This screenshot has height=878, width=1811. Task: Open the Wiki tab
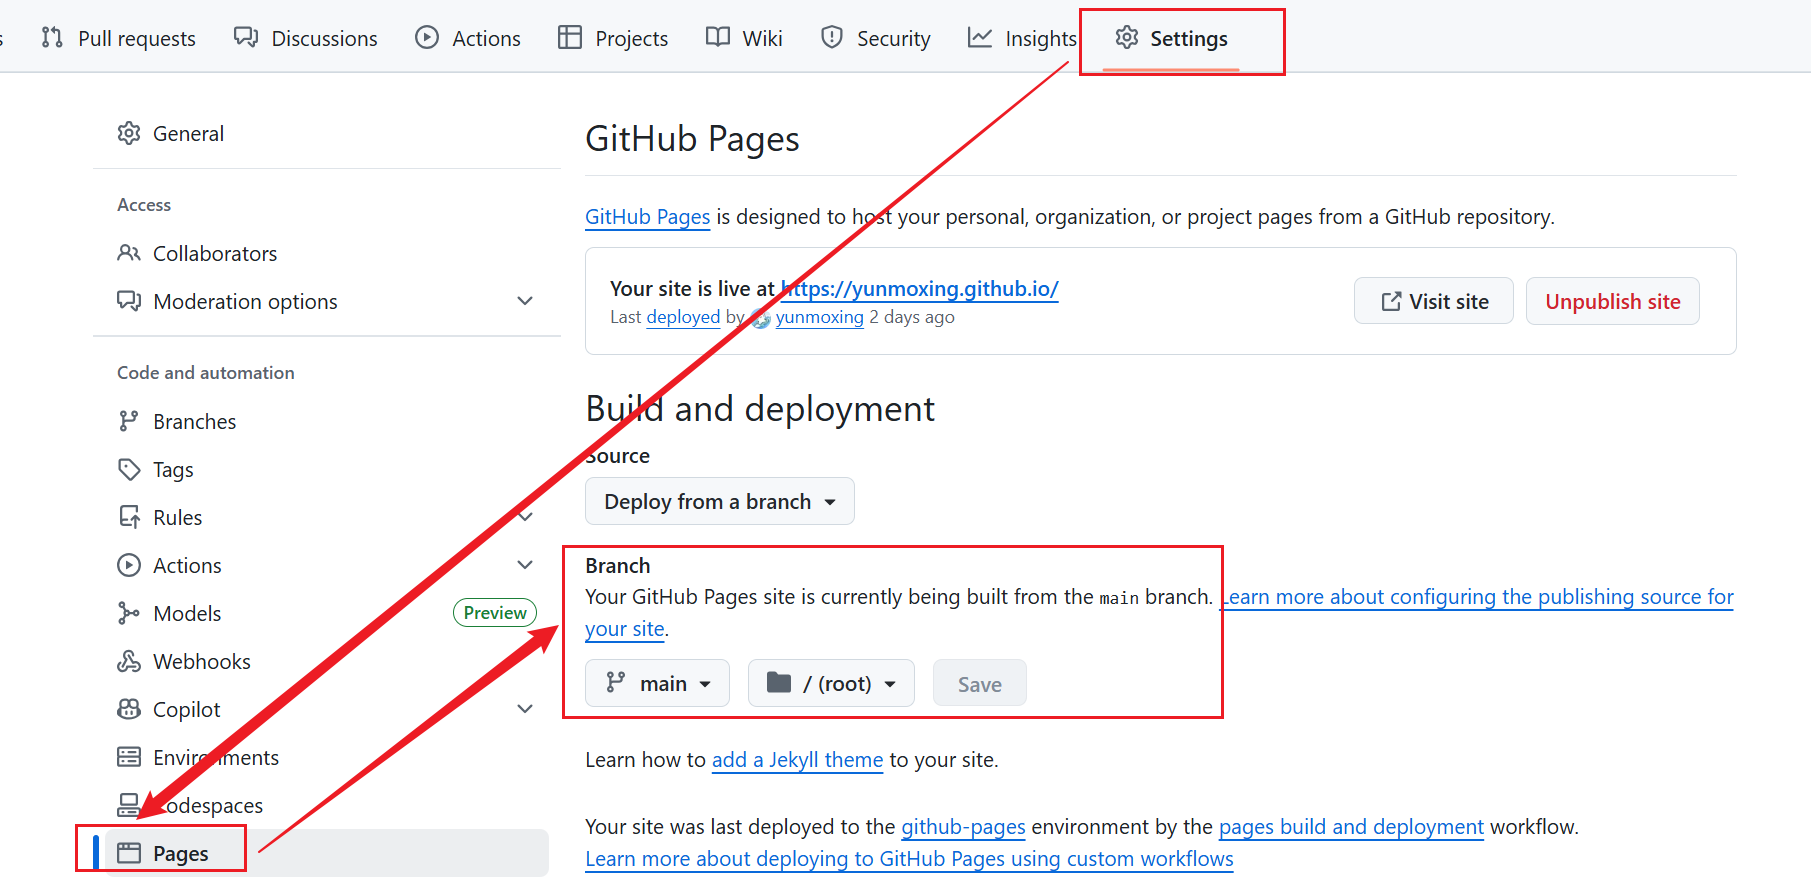click(744, 38)
